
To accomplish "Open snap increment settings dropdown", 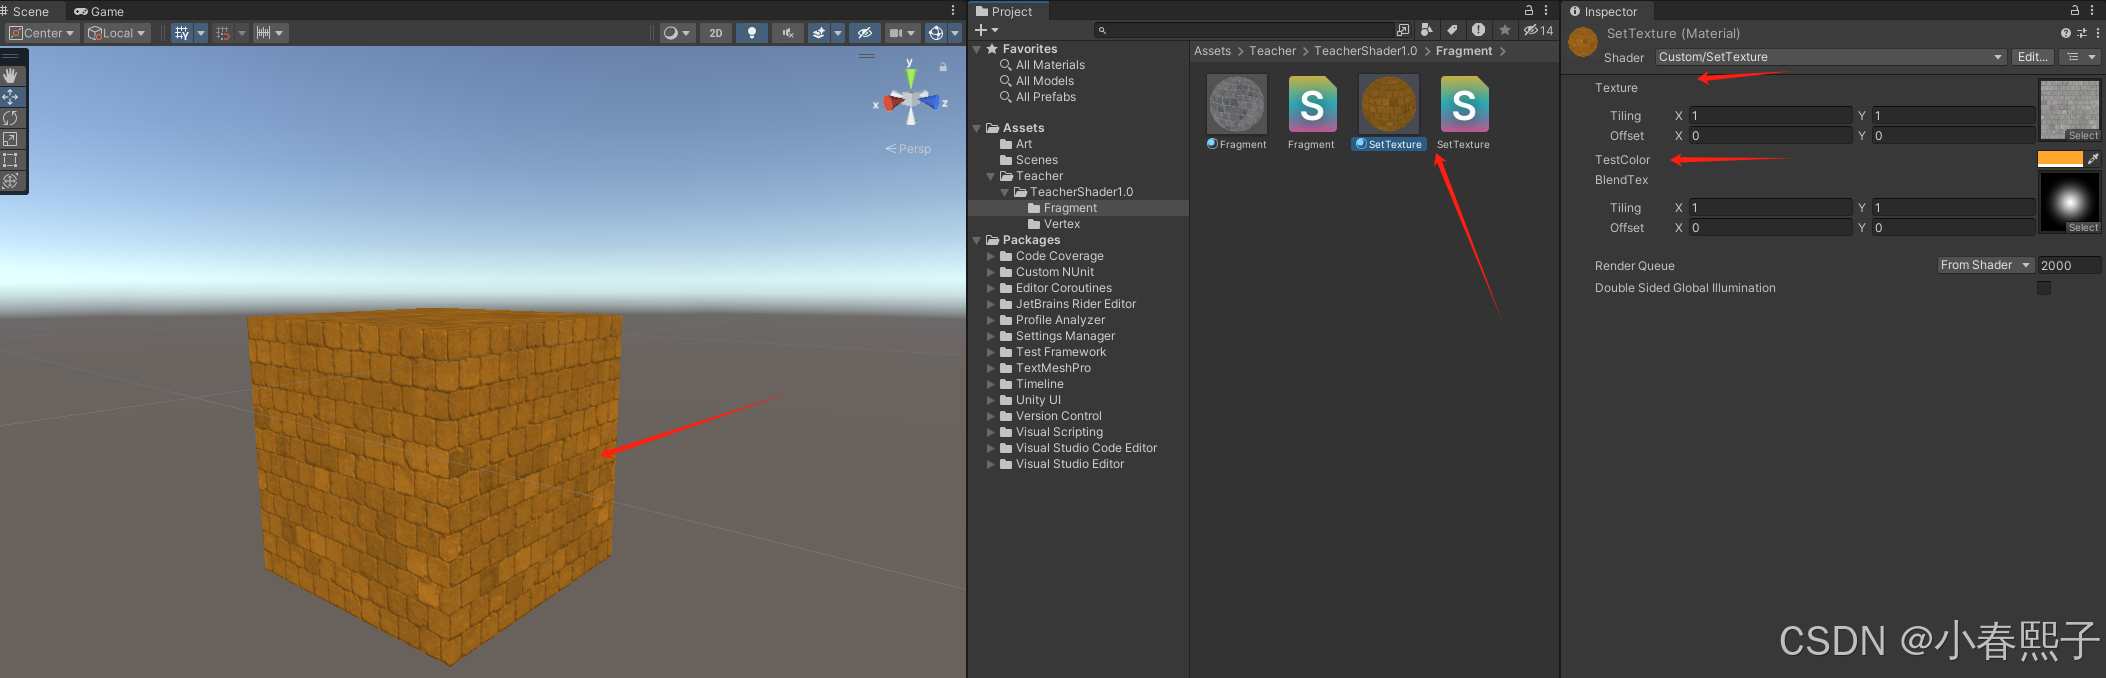I will [270, 33].
